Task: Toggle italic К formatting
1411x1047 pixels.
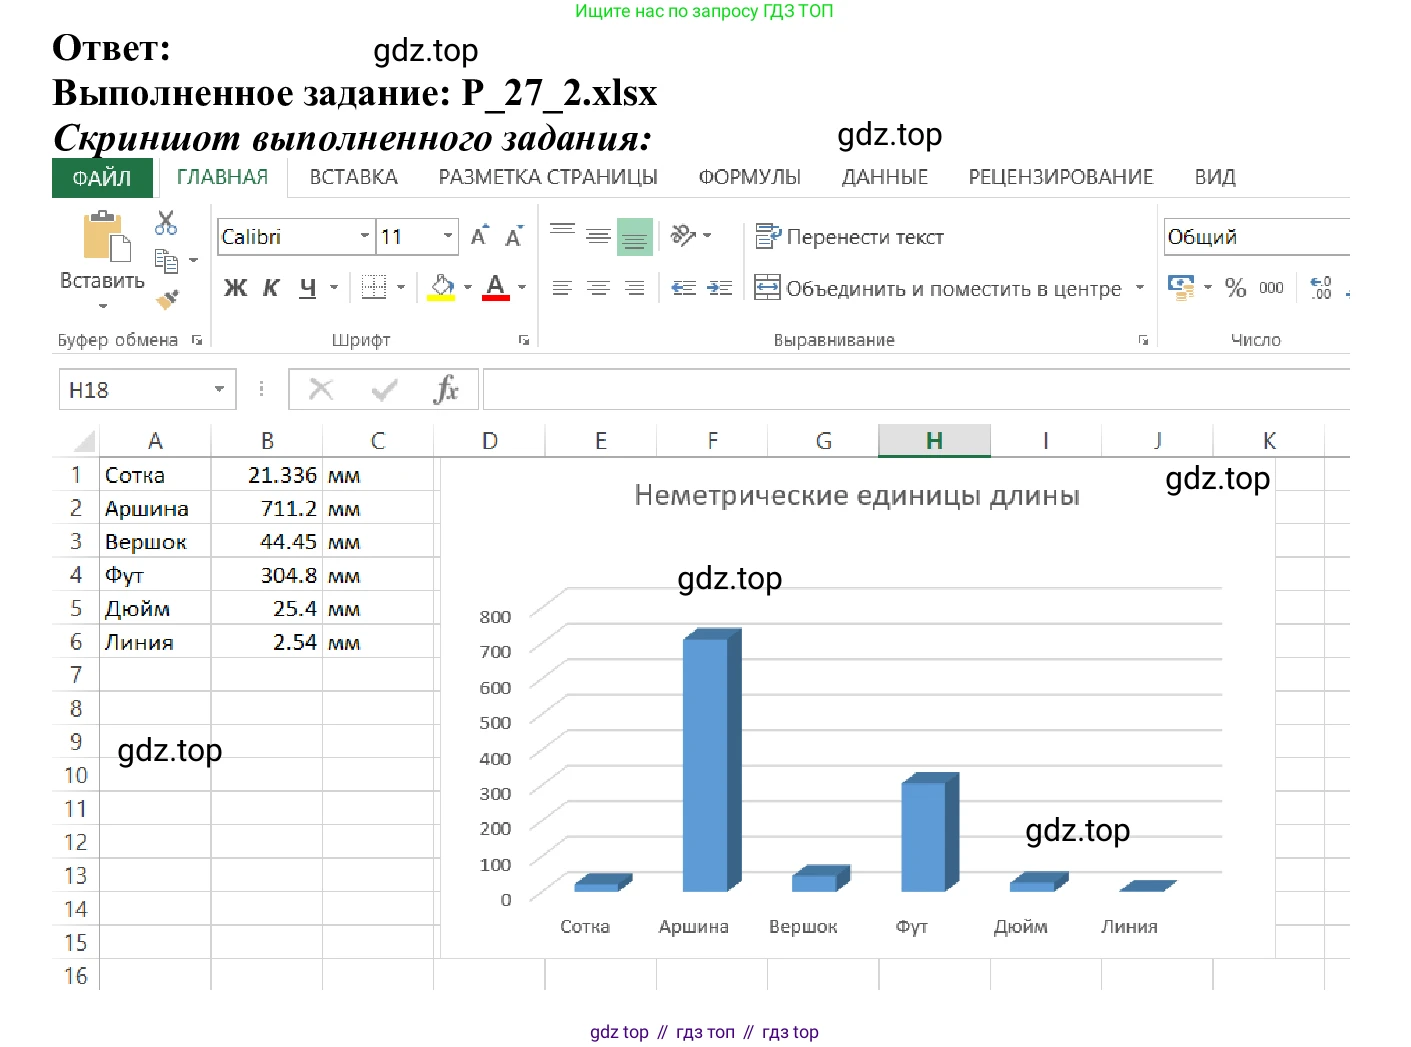Action: 271,288
